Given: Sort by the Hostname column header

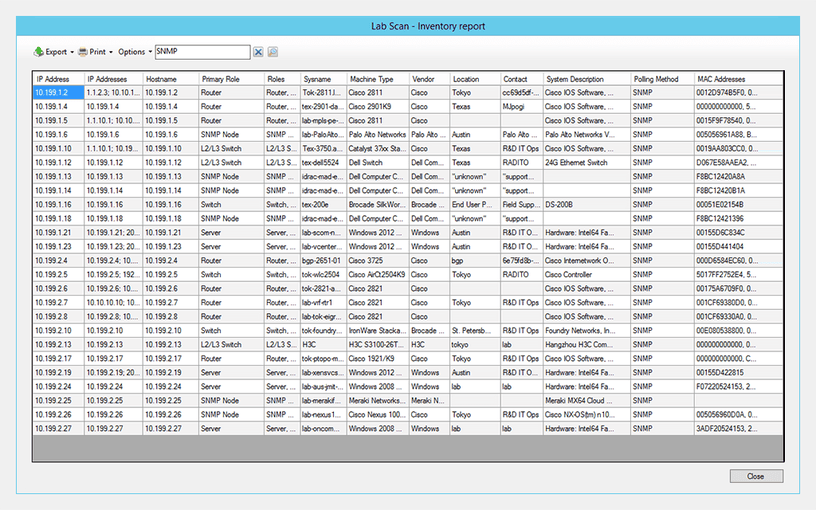Looking at the screenshot, I should tap(171, 79).
